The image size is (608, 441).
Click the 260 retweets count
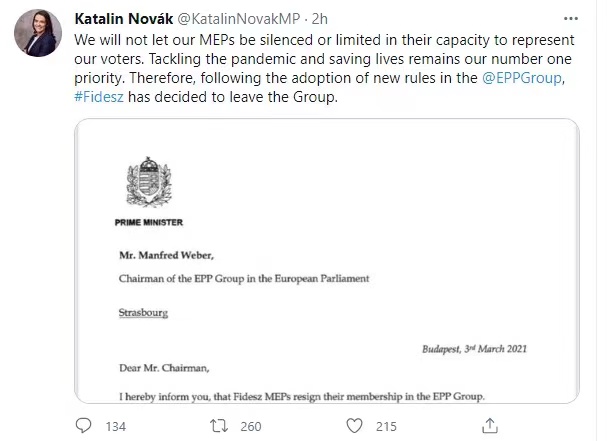click(x=251, y=427)
